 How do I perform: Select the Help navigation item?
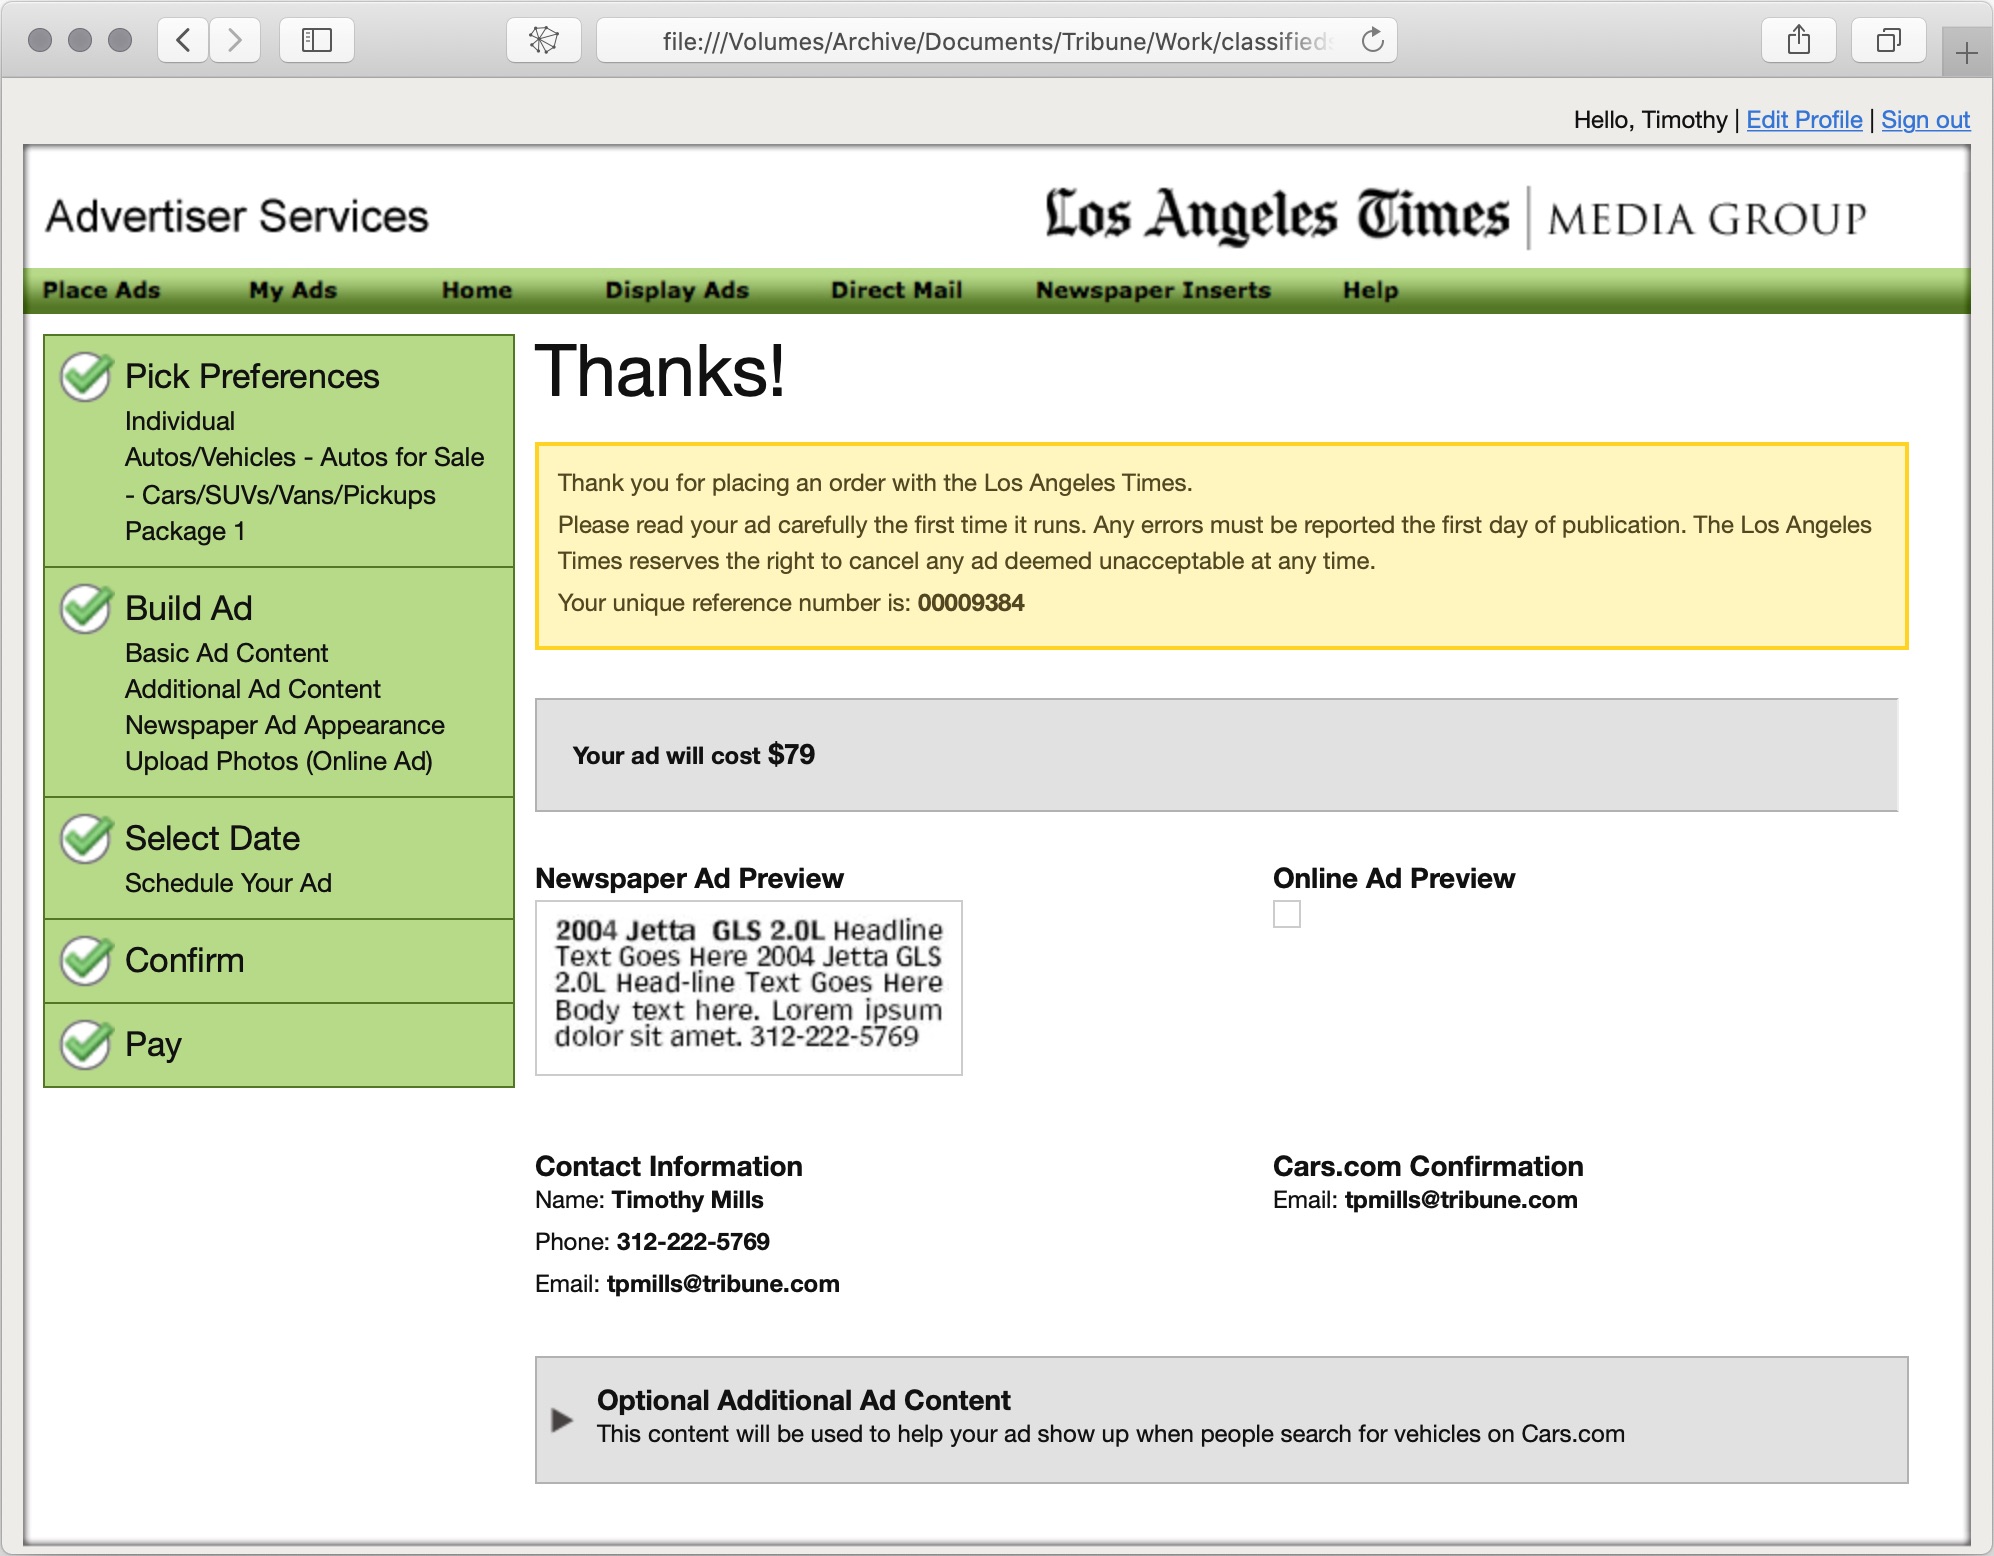(x=1371, y=290)
